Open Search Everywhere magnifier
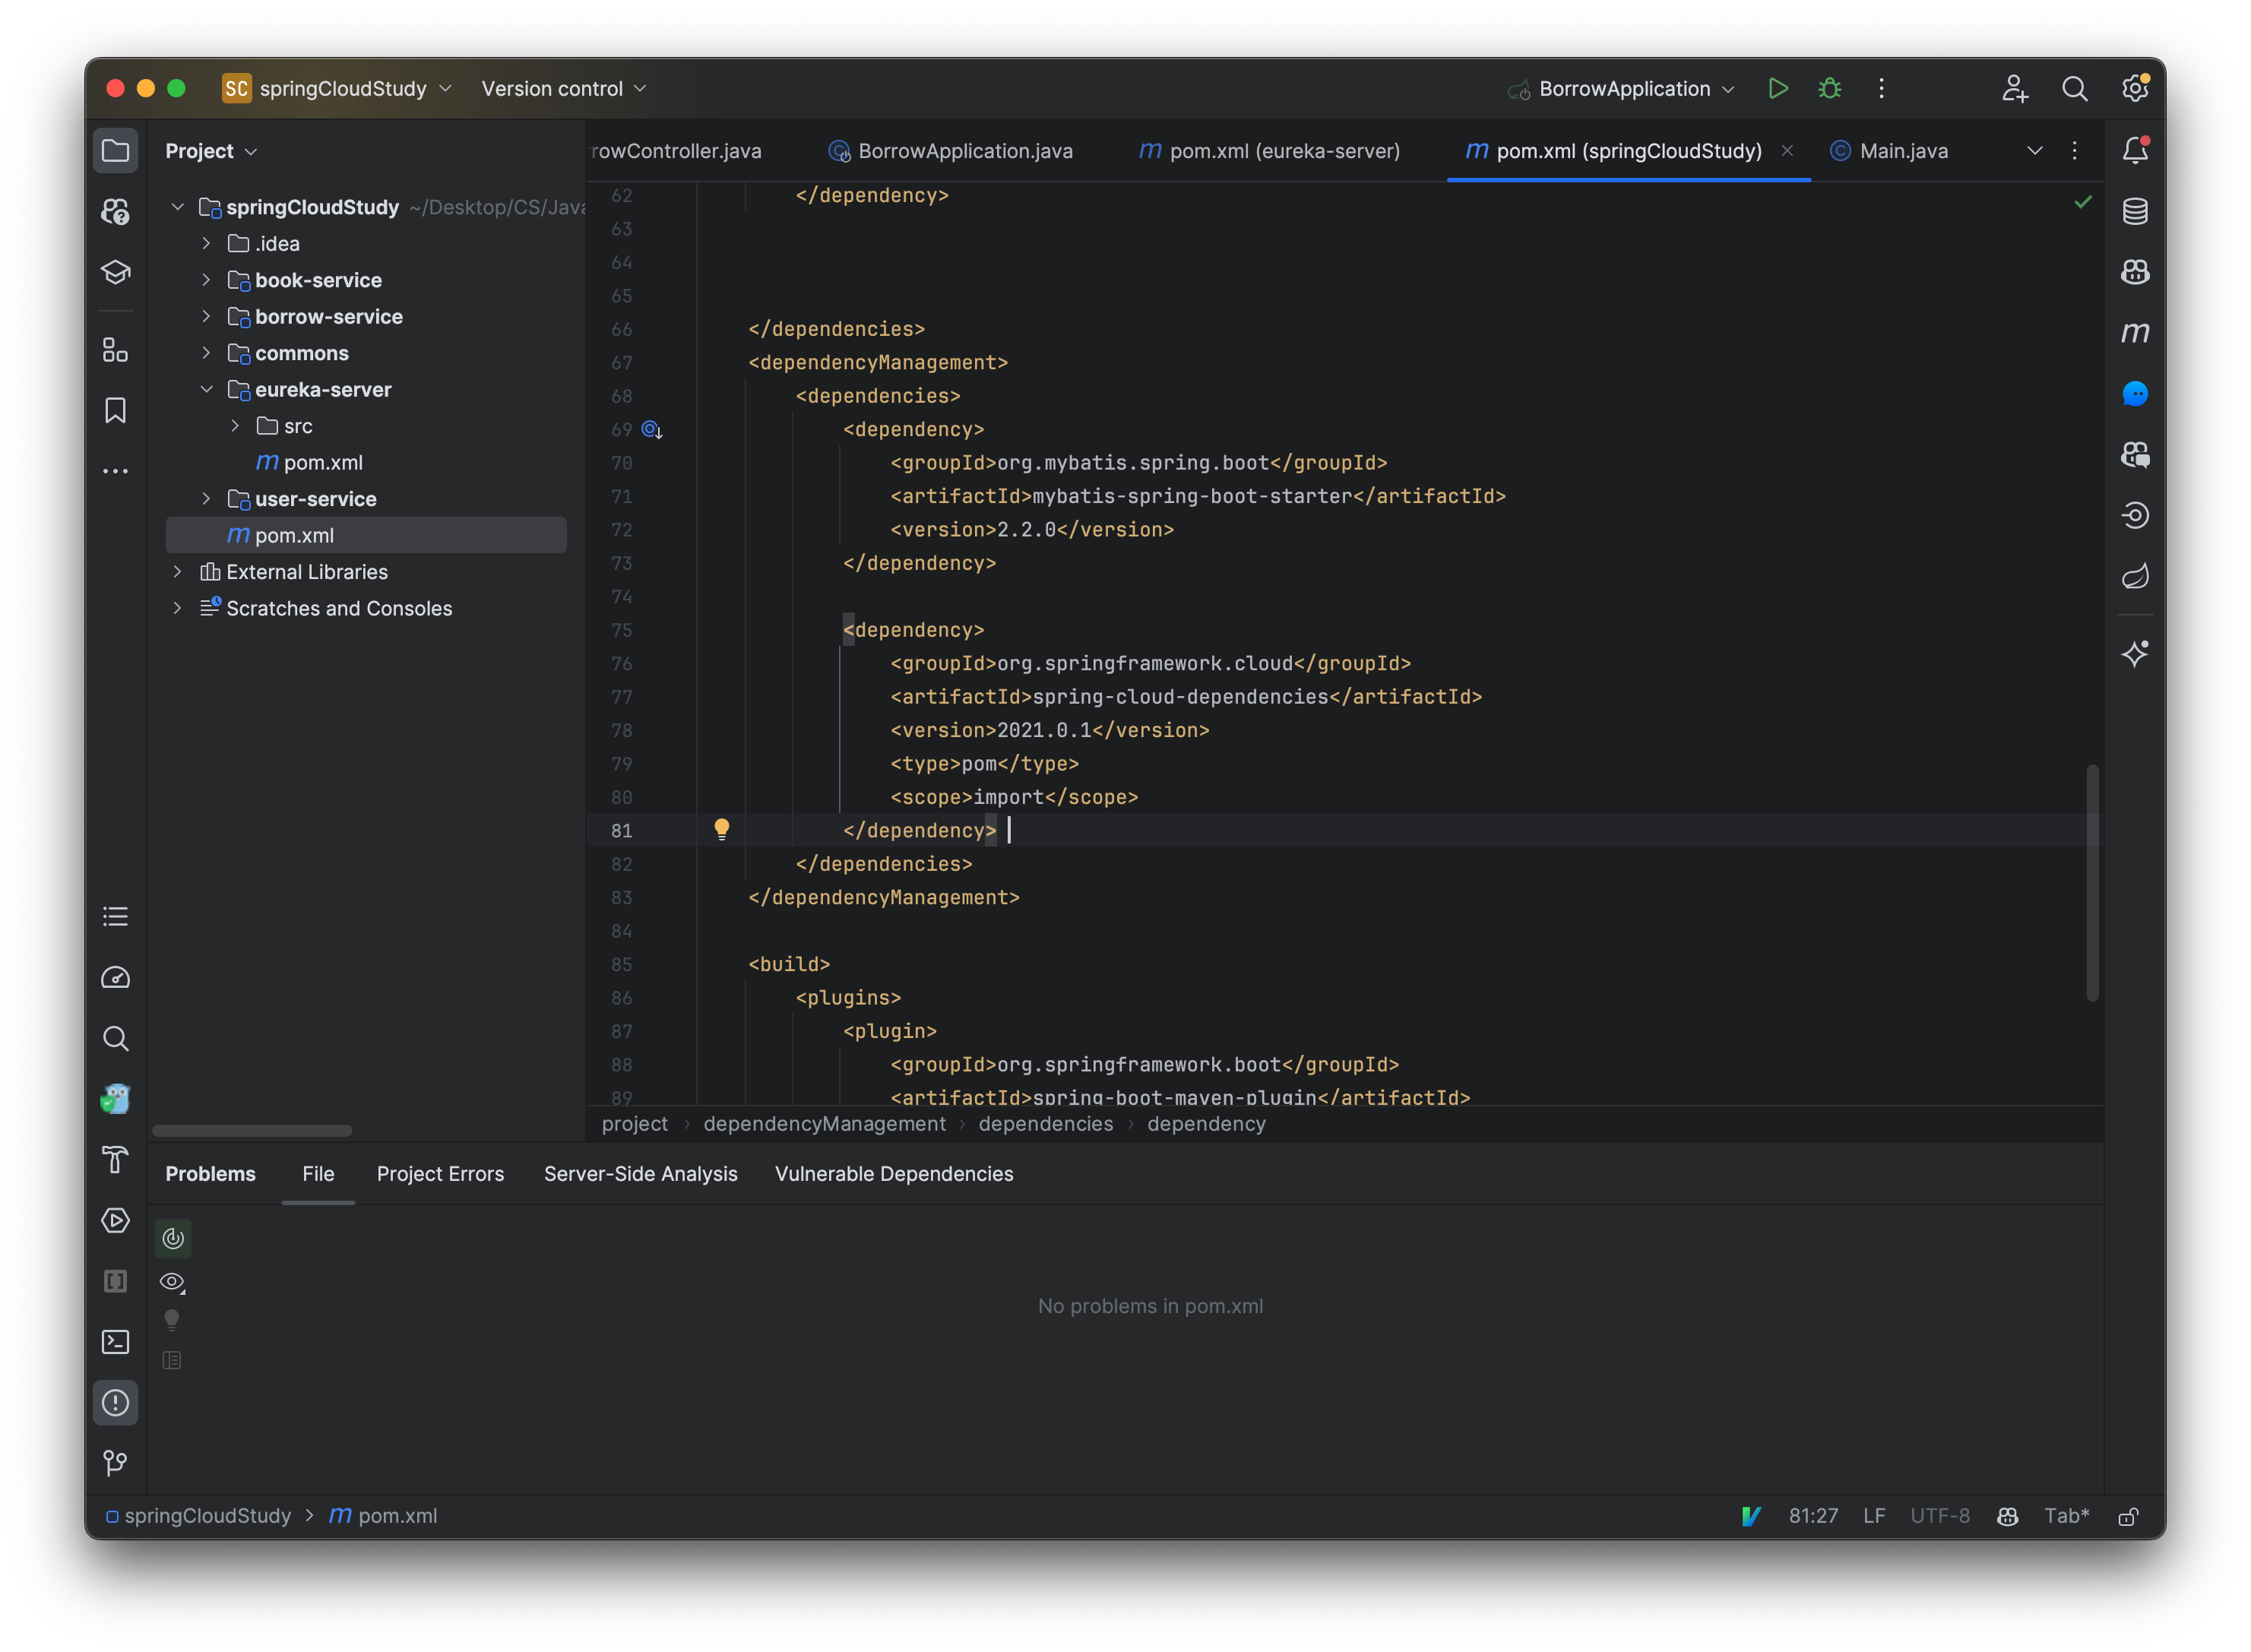The width and height of the screenshot is (2251, 1652). pyautogui.click(x=2075, y=88)
